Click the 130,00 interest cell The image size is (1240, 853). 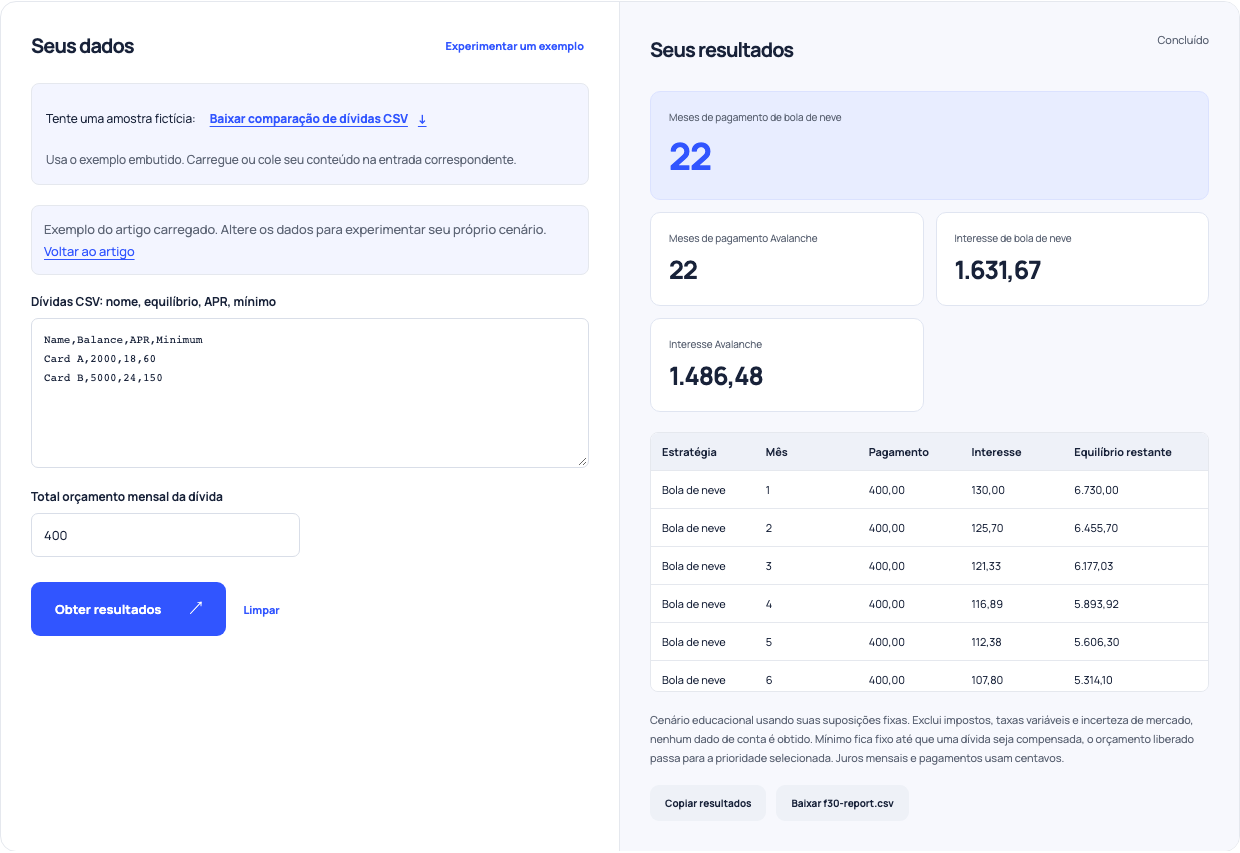[x=988, y=490]
